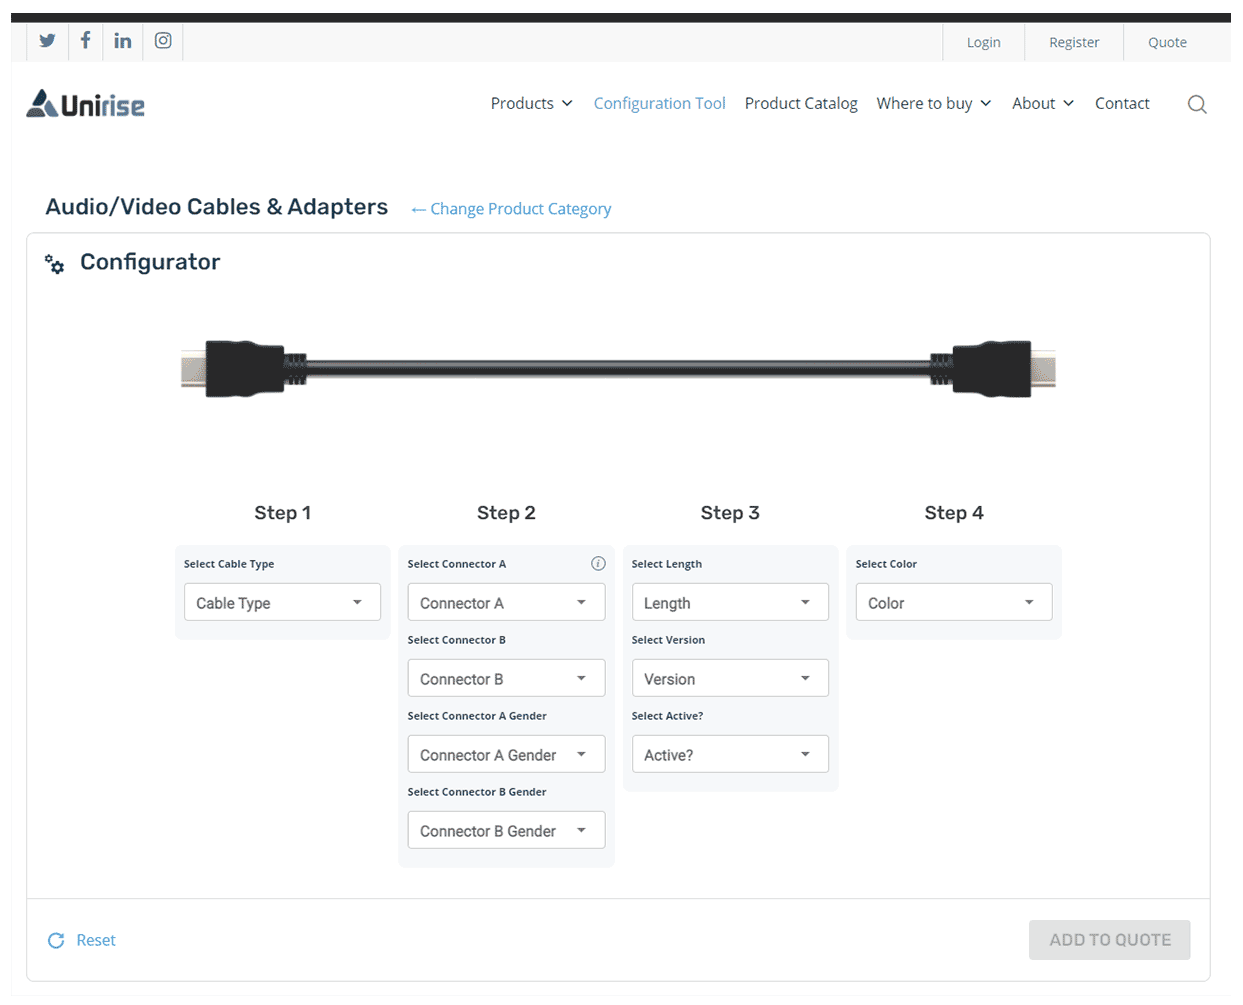
Task: Open the Connector A Gender dropdown
Action: click(506, 755)
